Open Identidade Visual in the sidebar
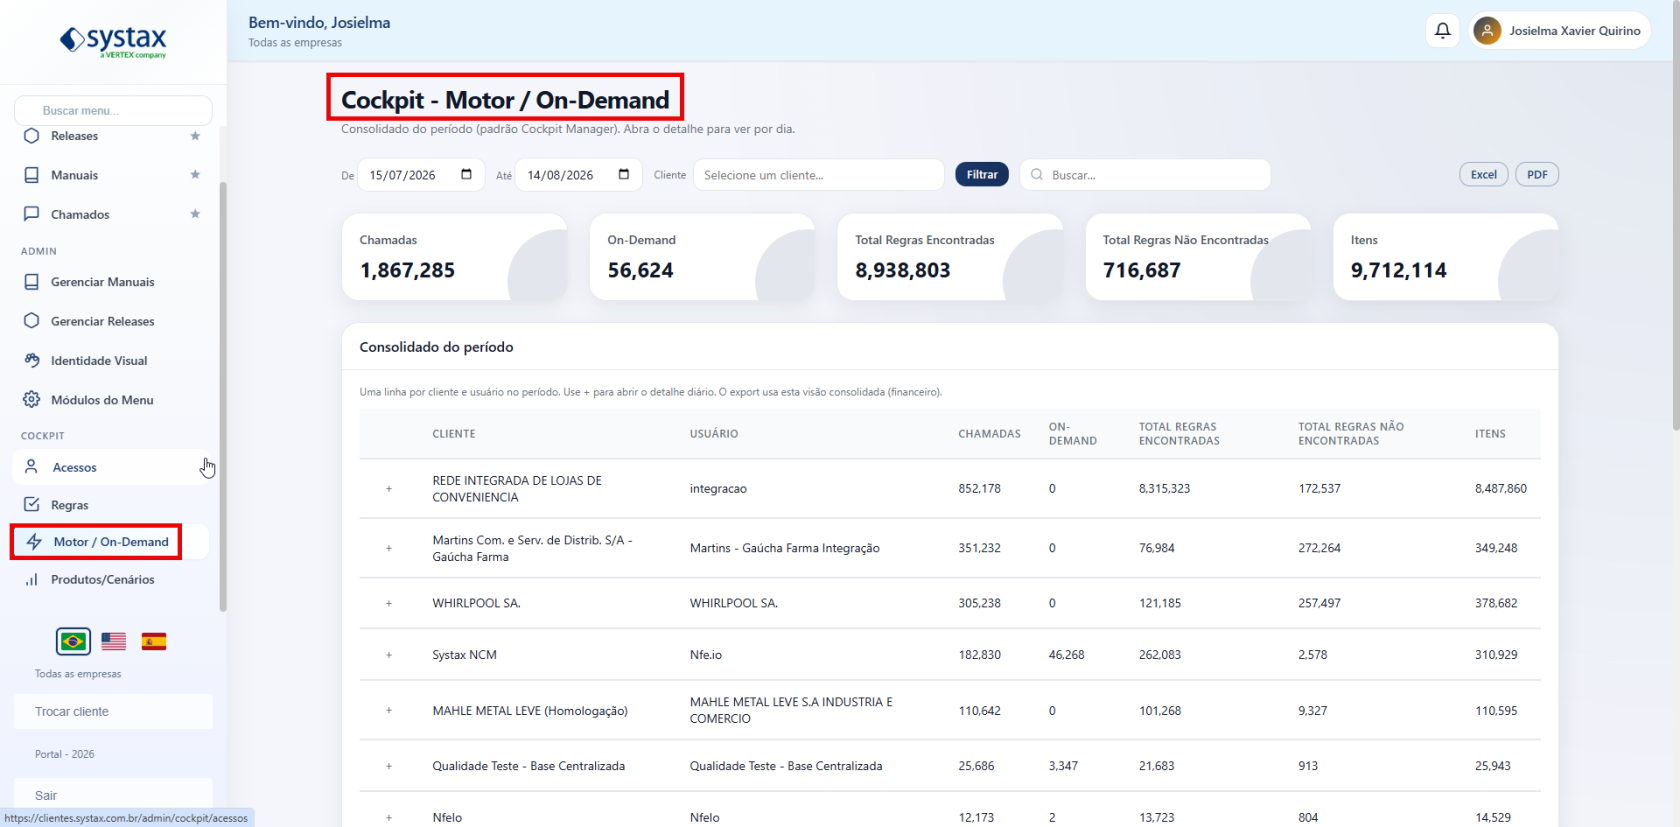Screen dimensions: 1680x827 tap(112, 360)
